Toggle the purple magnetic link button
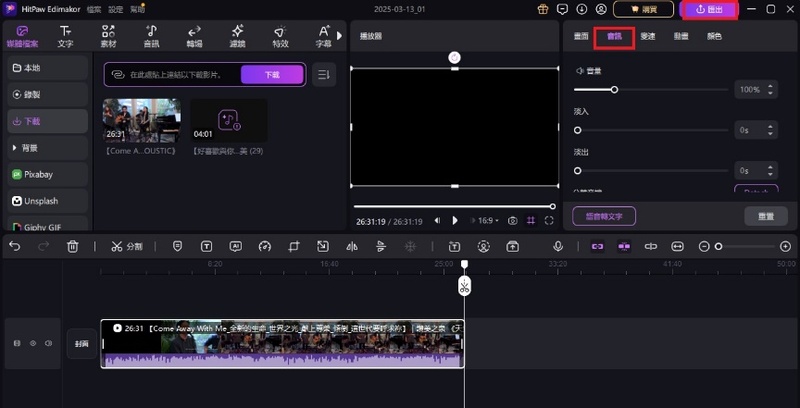This screenshot has width=800, height=408. 597,247
